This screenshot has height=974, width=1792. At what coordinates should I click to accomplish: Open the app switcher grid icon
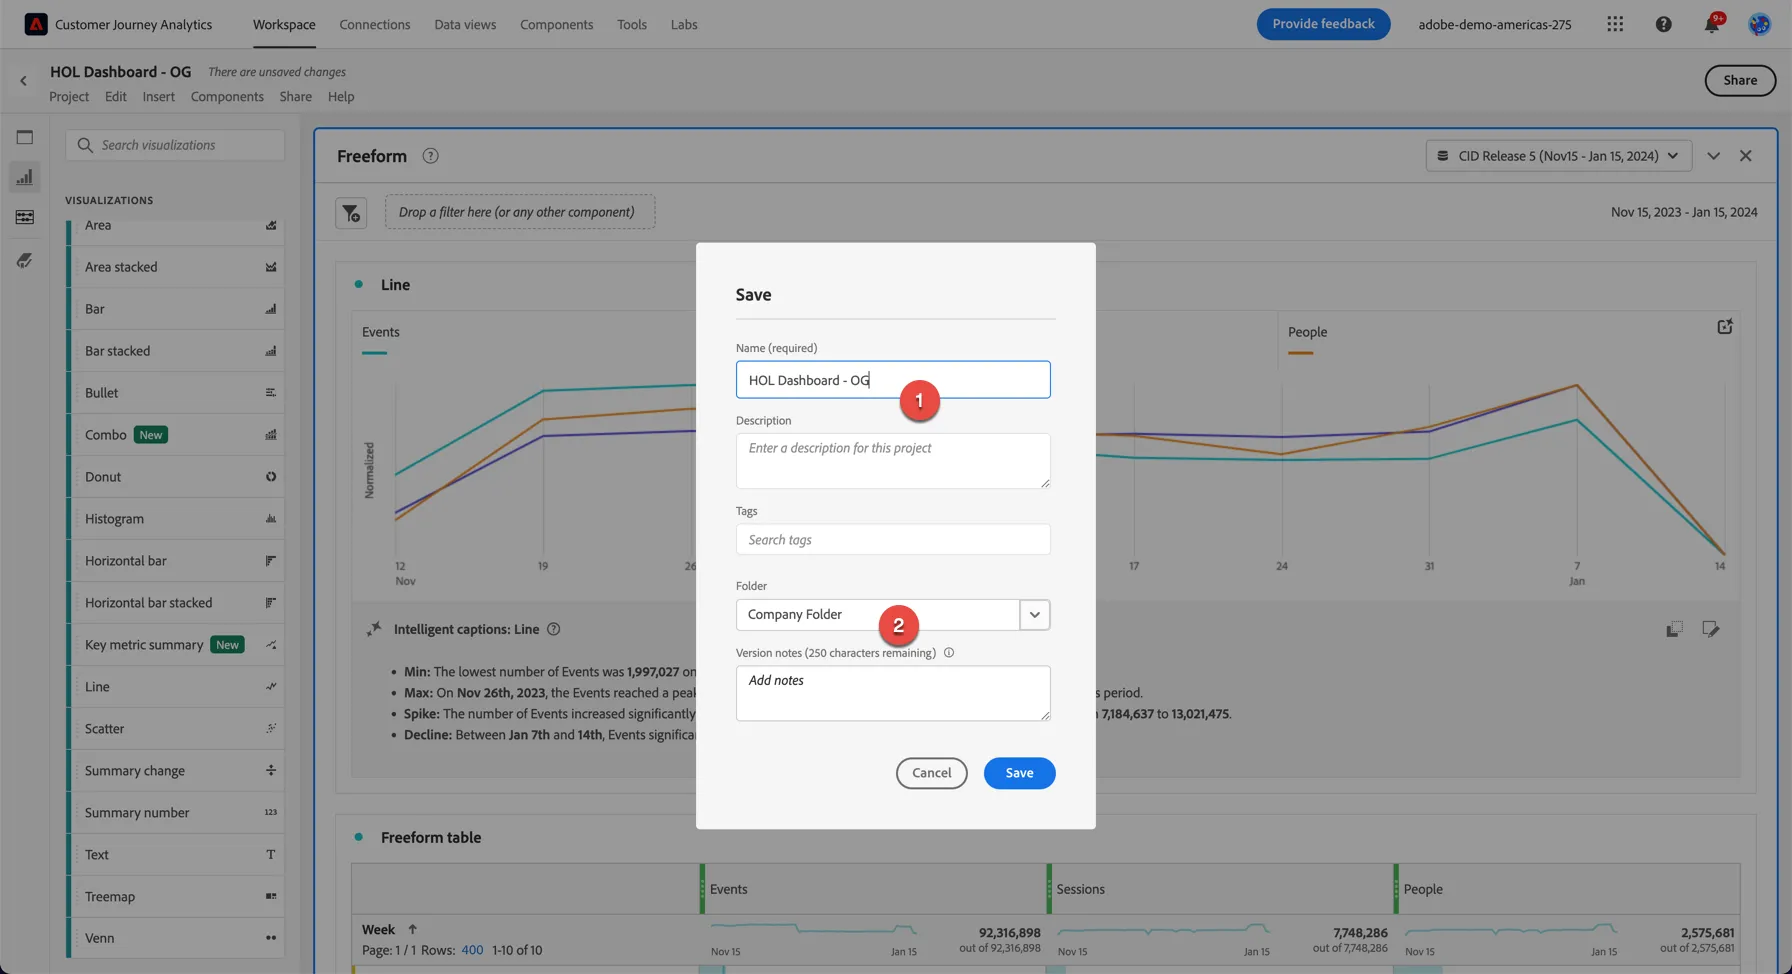[x=1615, y=24]
